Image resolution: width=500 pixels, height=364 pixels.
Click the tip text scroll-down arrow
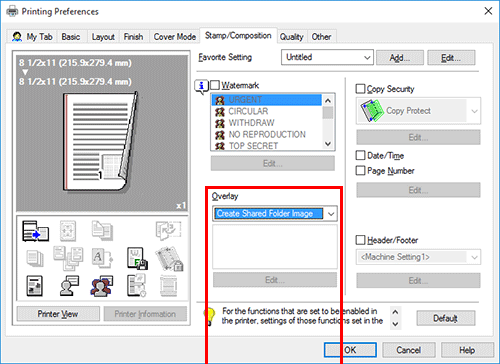coord(395,324)
